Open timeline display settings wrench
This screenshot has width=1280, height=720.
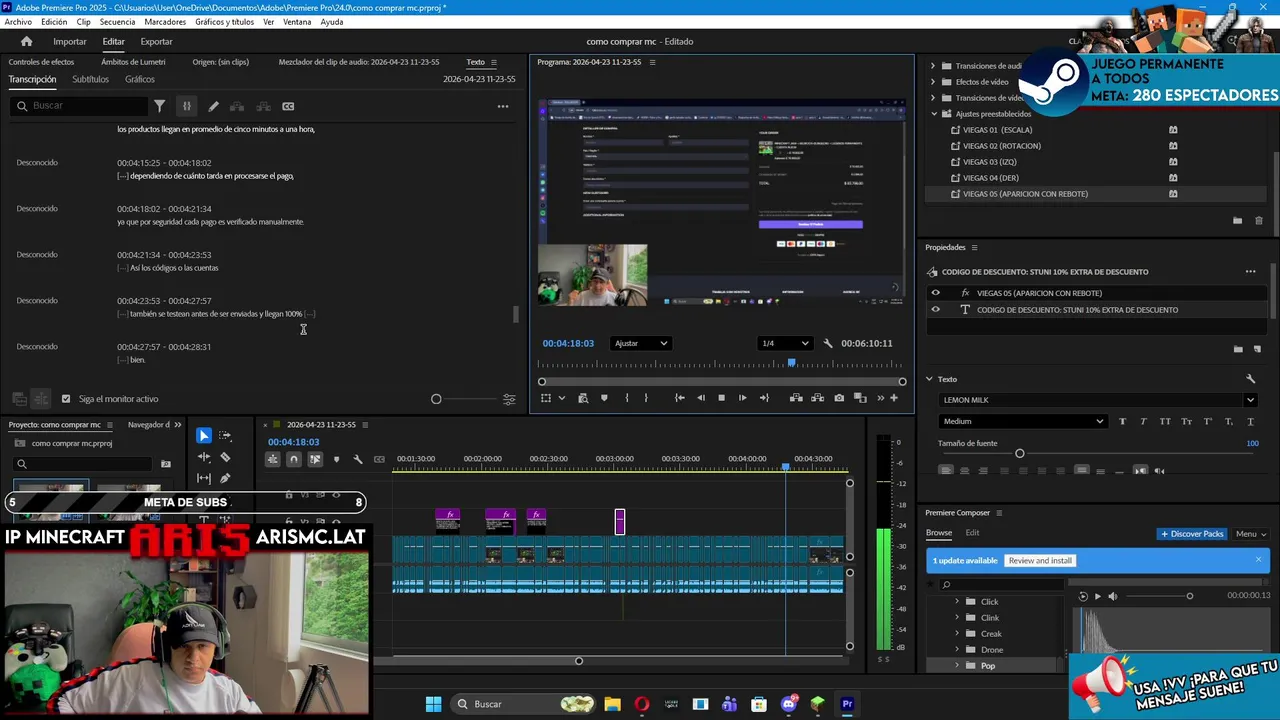point(358,459)
